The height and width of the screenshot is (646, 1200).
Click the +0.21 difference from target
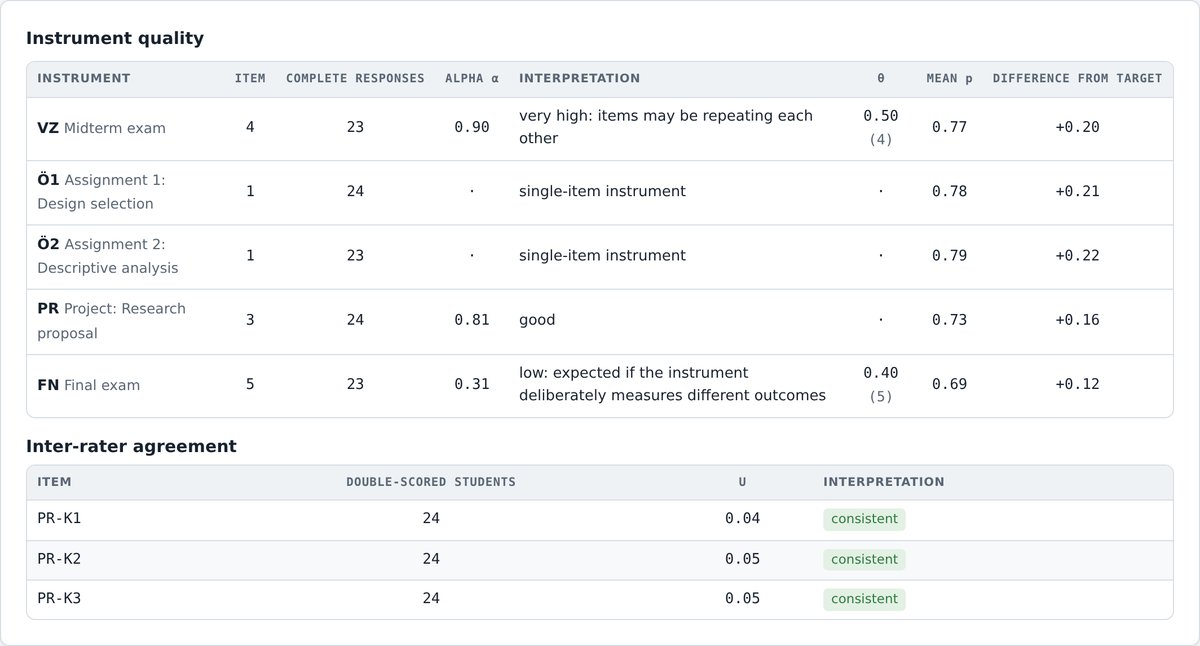coord(1077,192)
